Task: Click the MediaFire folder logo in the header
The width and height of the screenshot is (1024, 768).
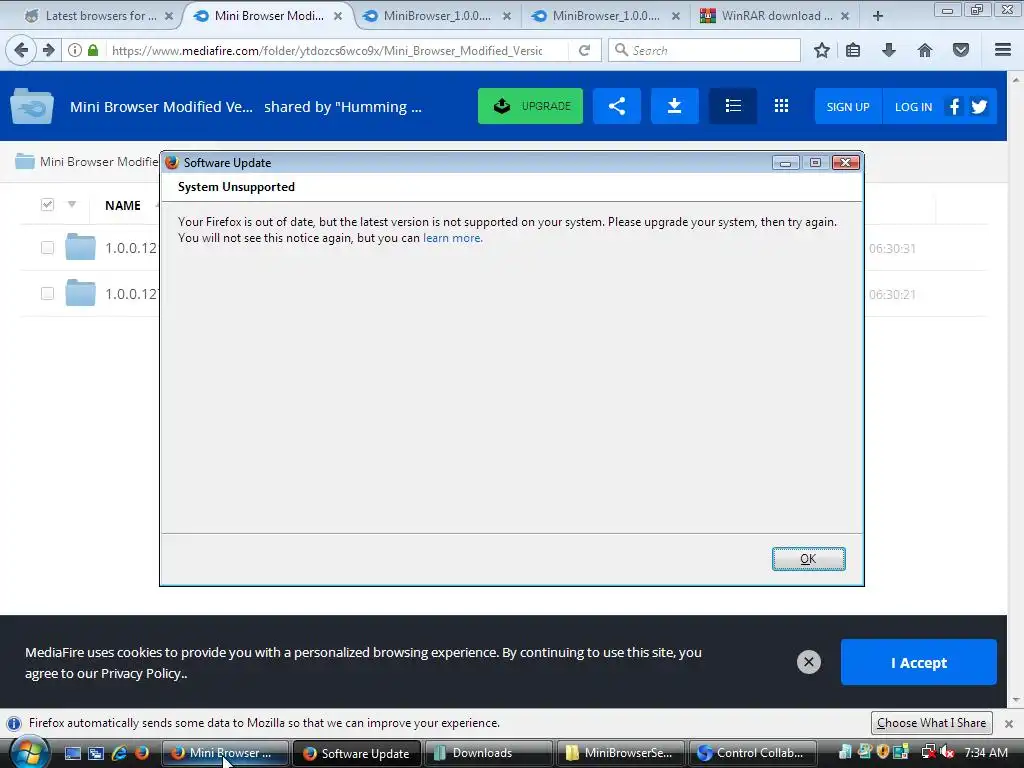Action: point(31,106)
